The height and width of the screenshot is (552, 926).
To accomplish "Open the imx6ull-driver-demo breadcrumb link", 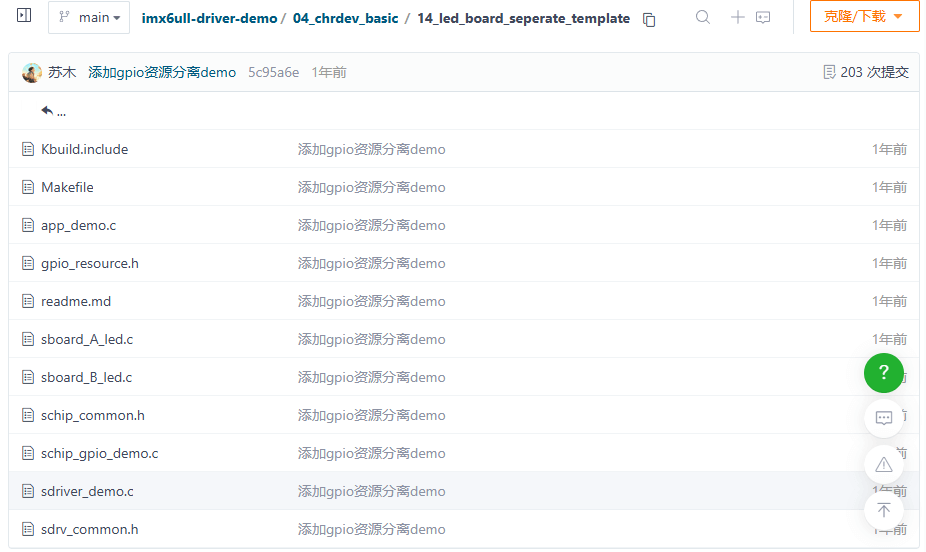I will click(x=209, y=19).
